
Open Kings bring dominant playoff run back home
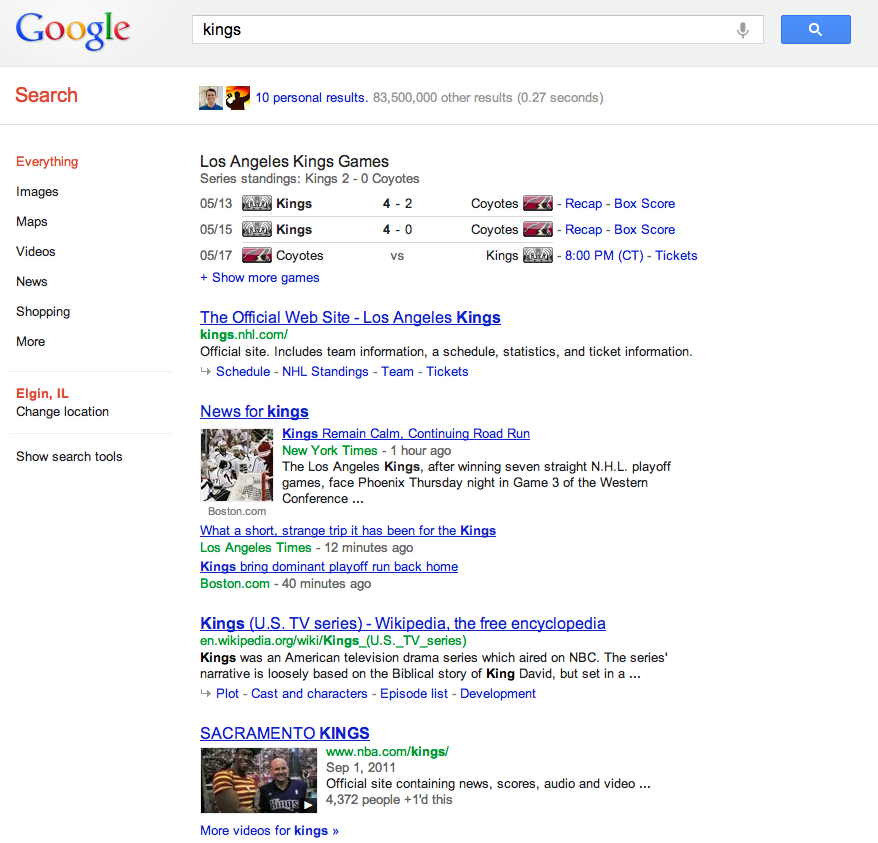coord(329,567)
